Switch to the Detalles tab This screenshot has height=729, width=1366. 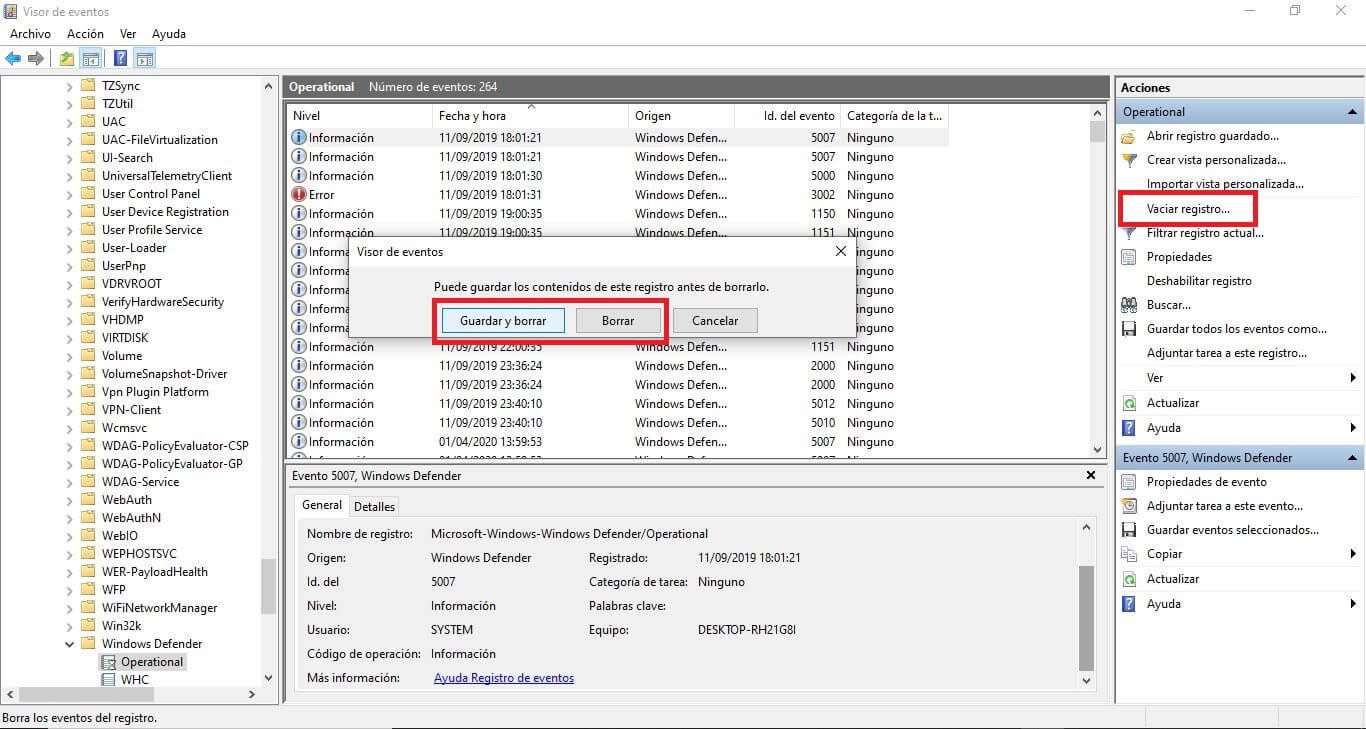coord(375,507)
